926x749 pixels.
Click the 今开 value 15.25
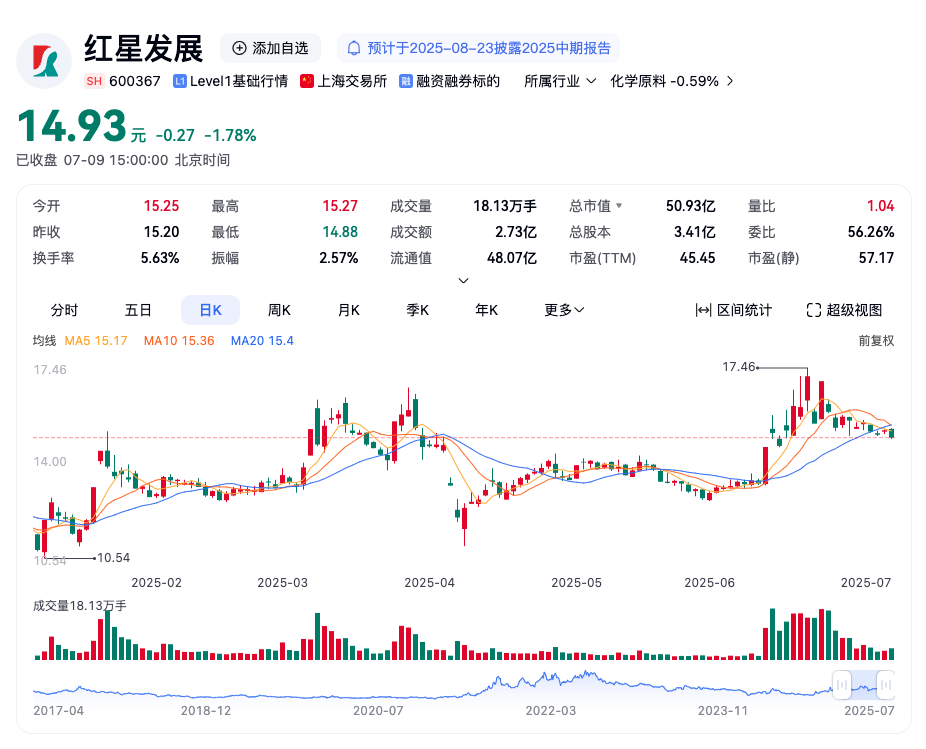(x=161, y=206)
